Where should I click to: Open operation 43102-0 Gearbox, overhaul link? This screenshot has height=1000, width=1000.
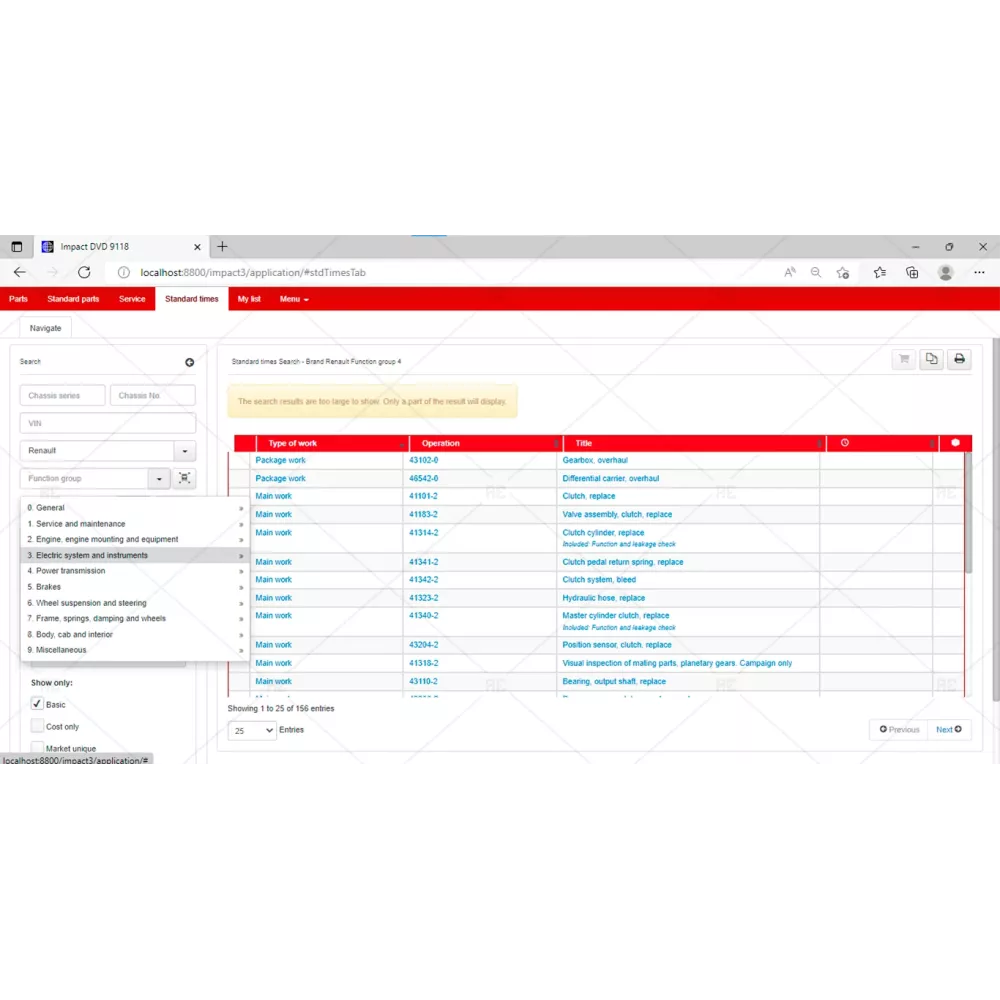tap(423, 460)
